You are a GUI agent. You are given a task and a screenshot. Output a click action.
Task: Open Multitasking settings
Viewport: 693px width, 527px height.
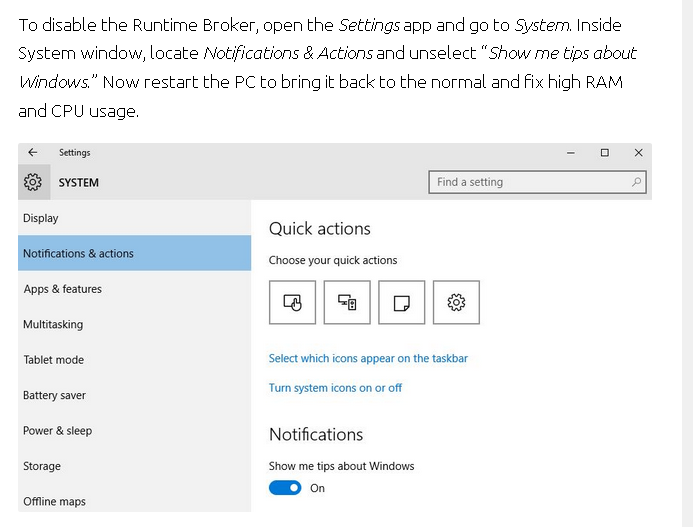[x=134, y=324]
